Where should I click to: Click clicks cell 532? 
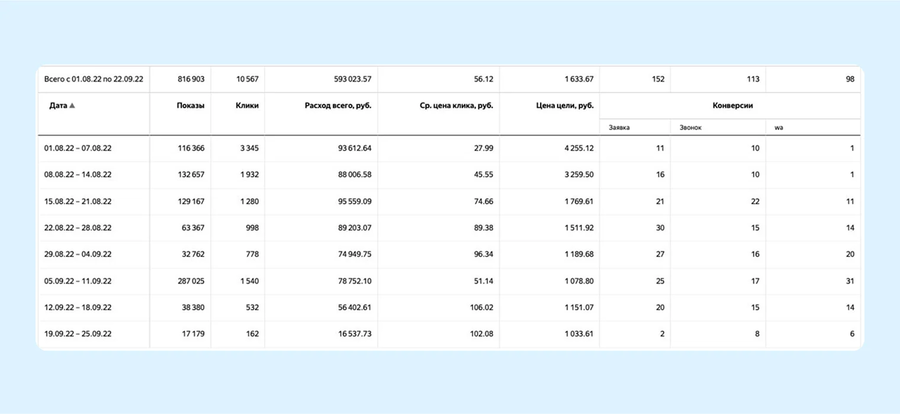(253, 308)
